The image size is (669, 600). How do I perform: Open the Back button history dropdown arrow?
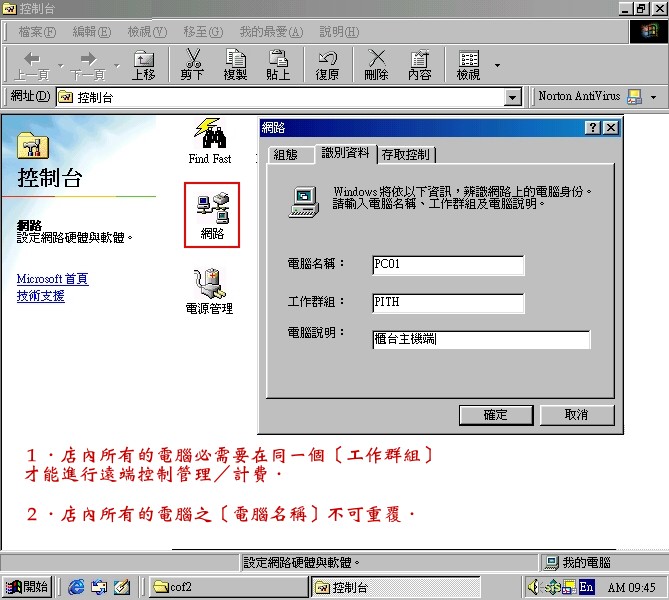[x=61, y=66]
